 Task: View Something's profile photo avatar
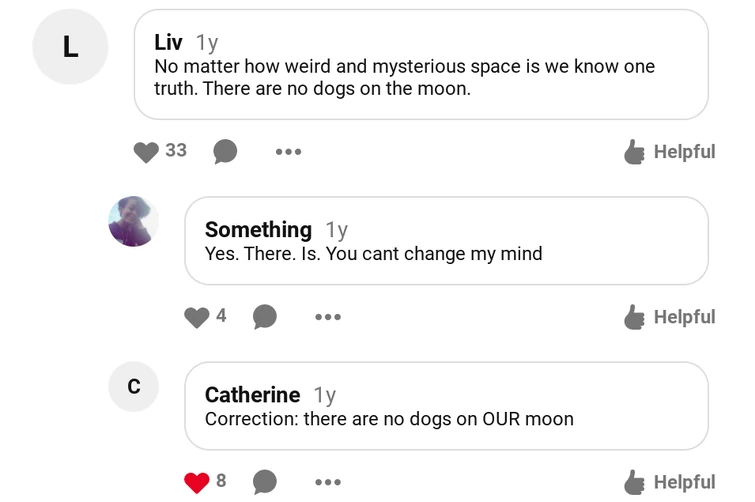pos(133,221)
